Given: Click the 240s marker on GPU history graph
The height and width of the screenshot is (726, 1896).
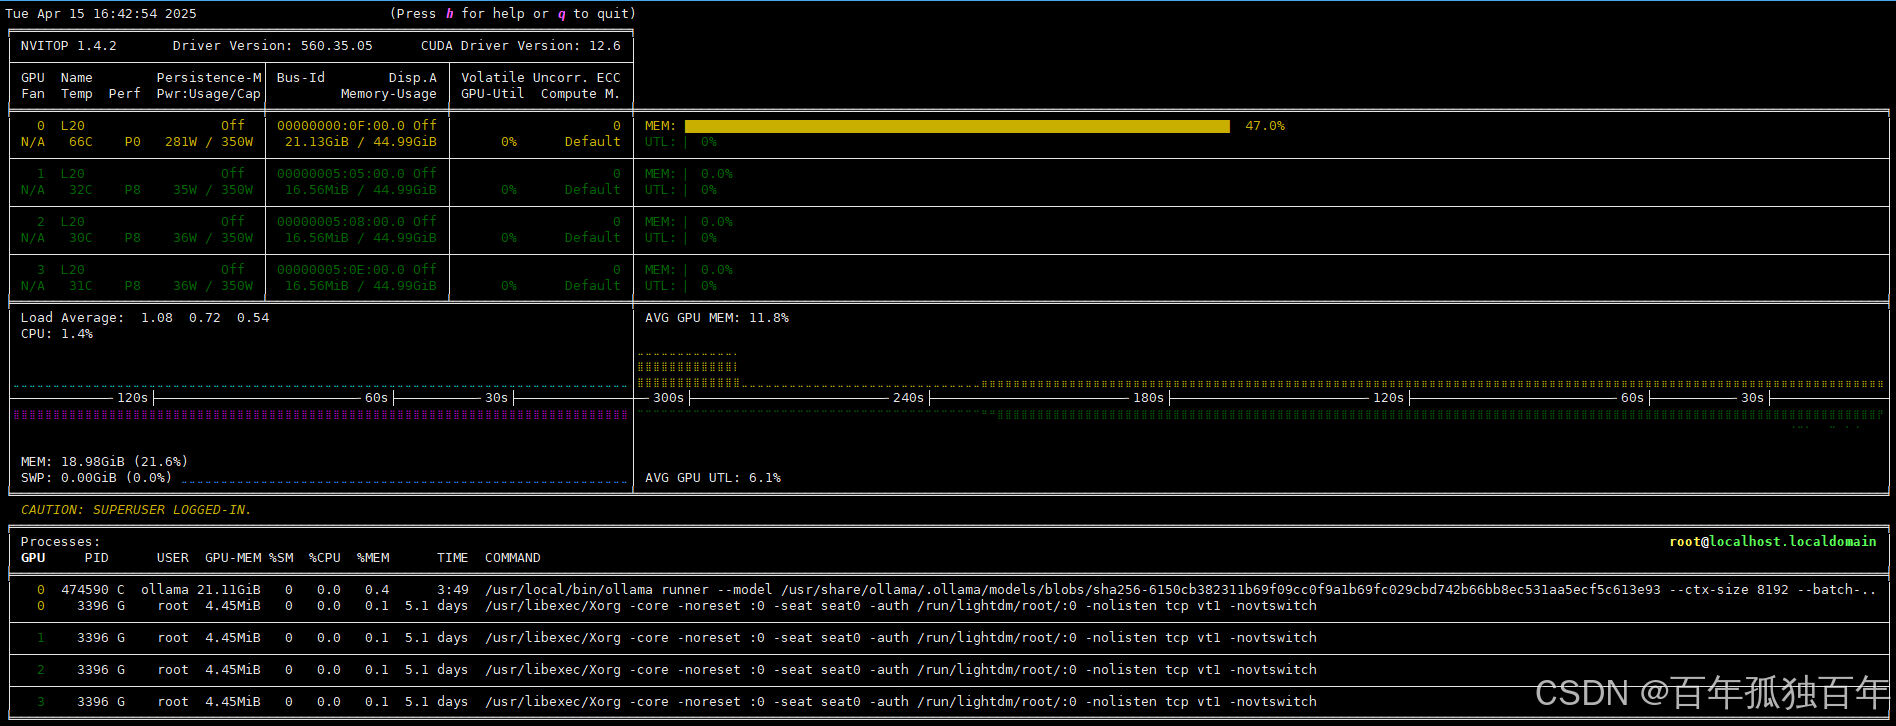Looking at the screenshot, I should tap(909, 398).
